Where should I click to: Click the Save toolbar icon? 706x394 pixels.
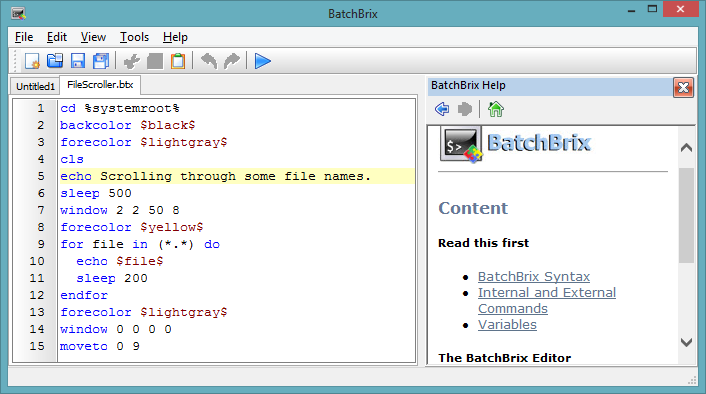click(x=78, y=61)
